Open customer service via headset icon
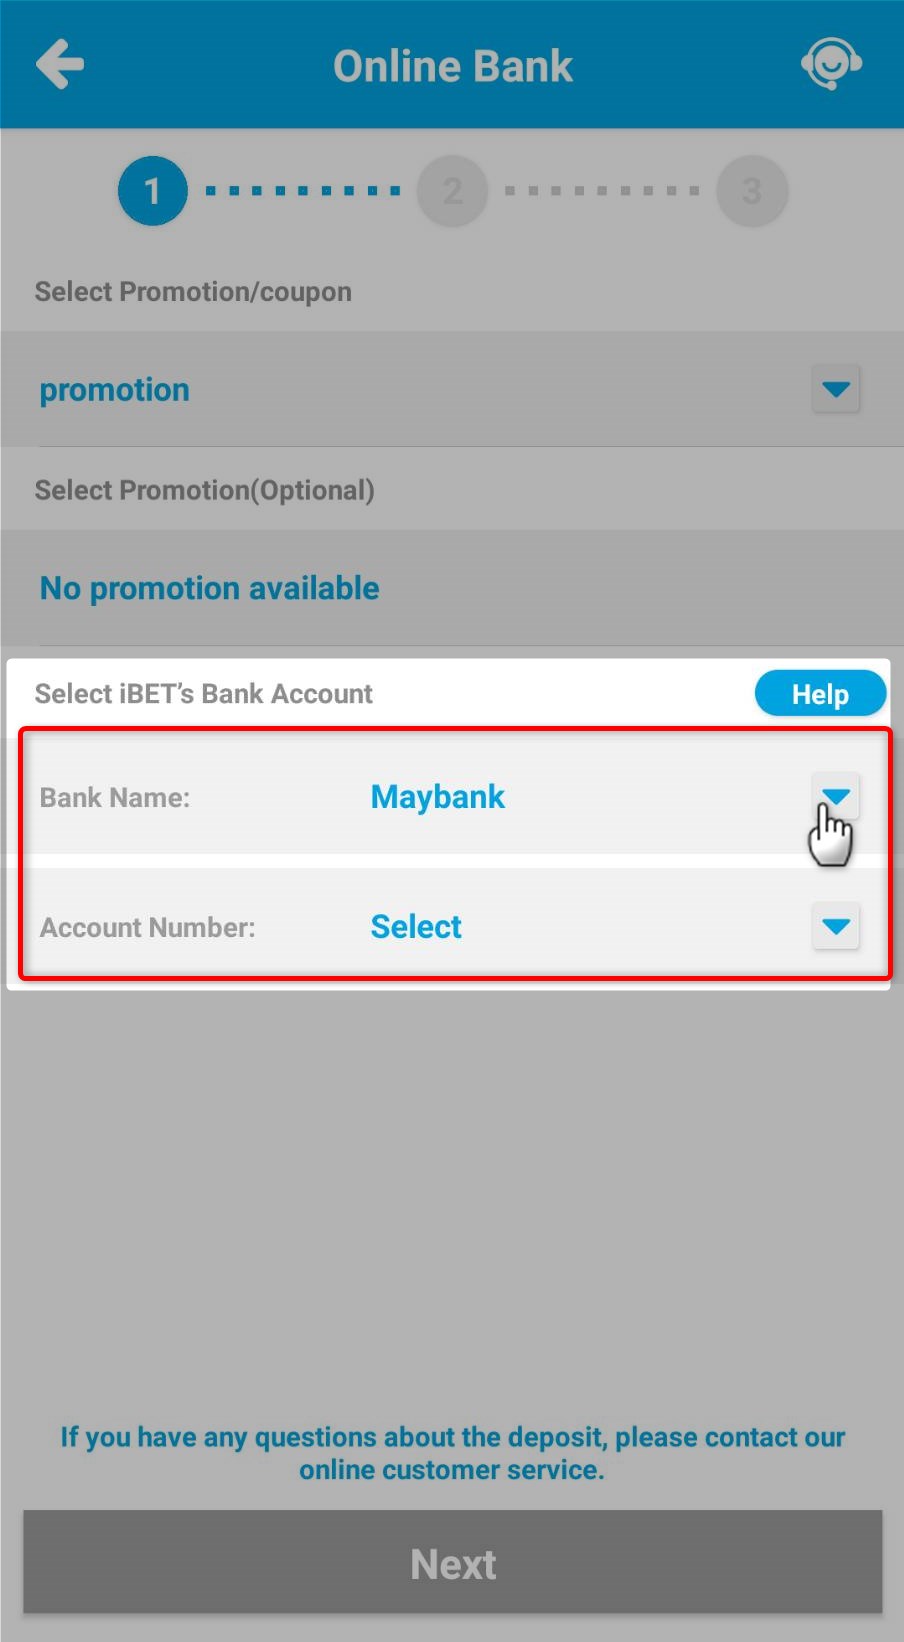Image resolution: width=904 pixels, height=1642 pixels. (x=831, y=63)
